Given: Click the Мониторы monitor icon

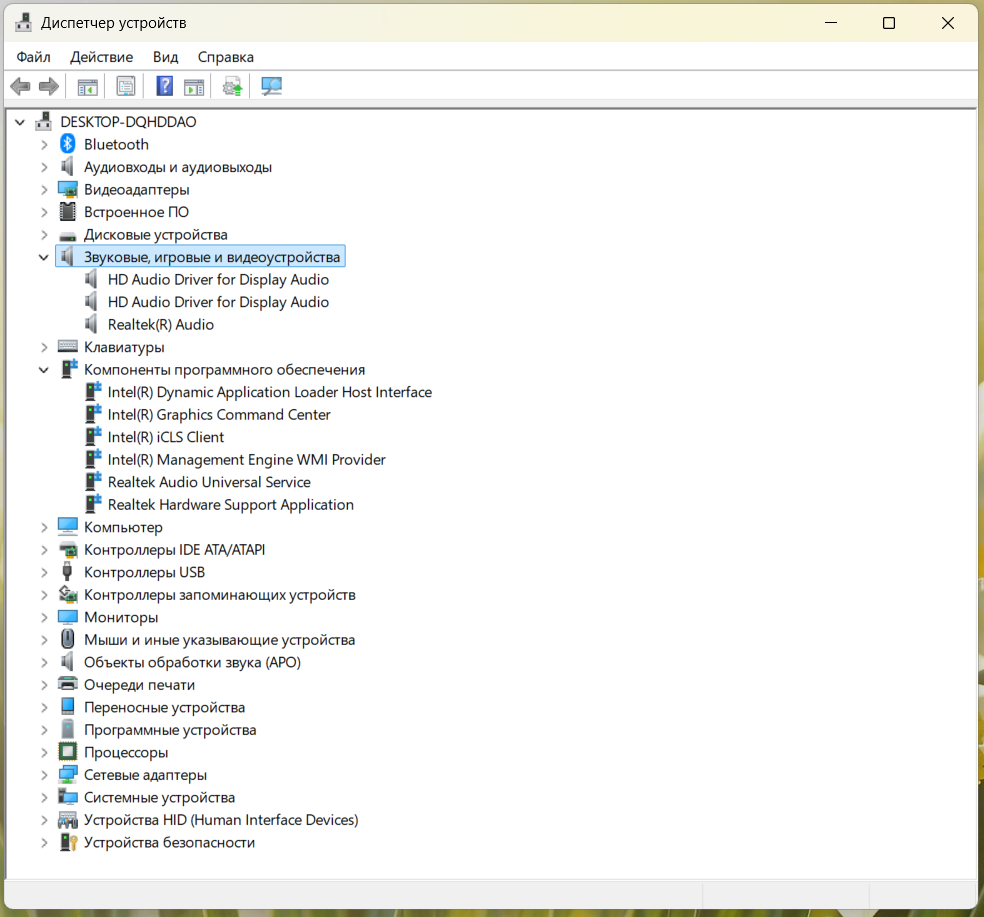Looking at the screenshot, I should point(68,617).
